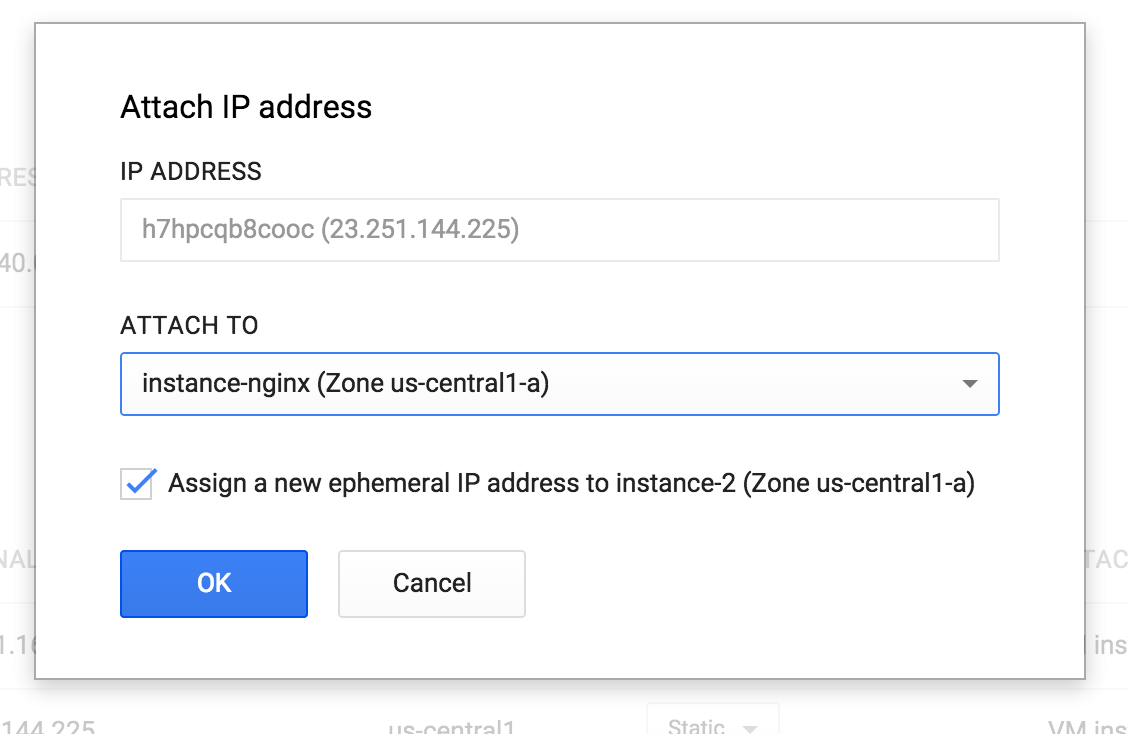Click the blue OK button

pyautogui.click(x=214, y=584)
